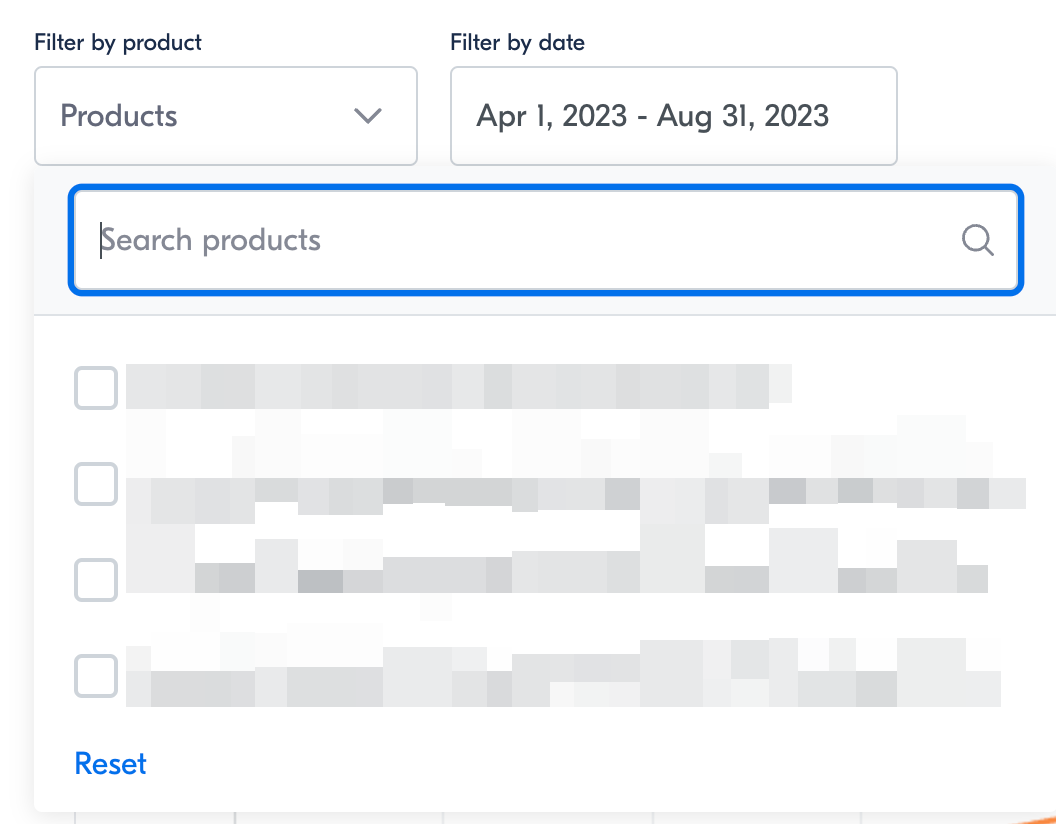This screenshot has width=1056, height=824.
Task: Tick the third product checkbox
Action: [x=96, y=580]
